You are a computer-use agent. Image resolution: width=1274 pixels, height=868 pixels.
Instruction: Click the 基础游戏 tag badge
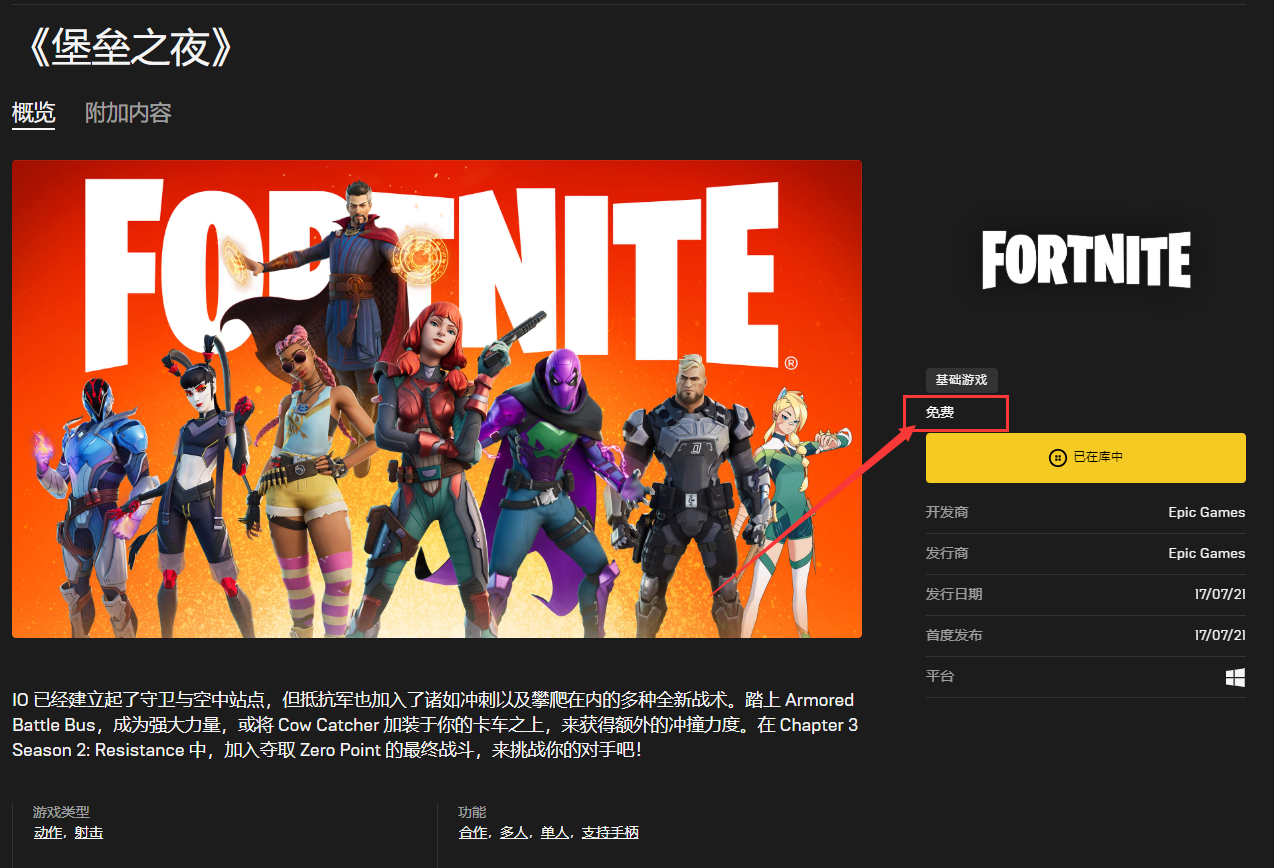(961, 380)
